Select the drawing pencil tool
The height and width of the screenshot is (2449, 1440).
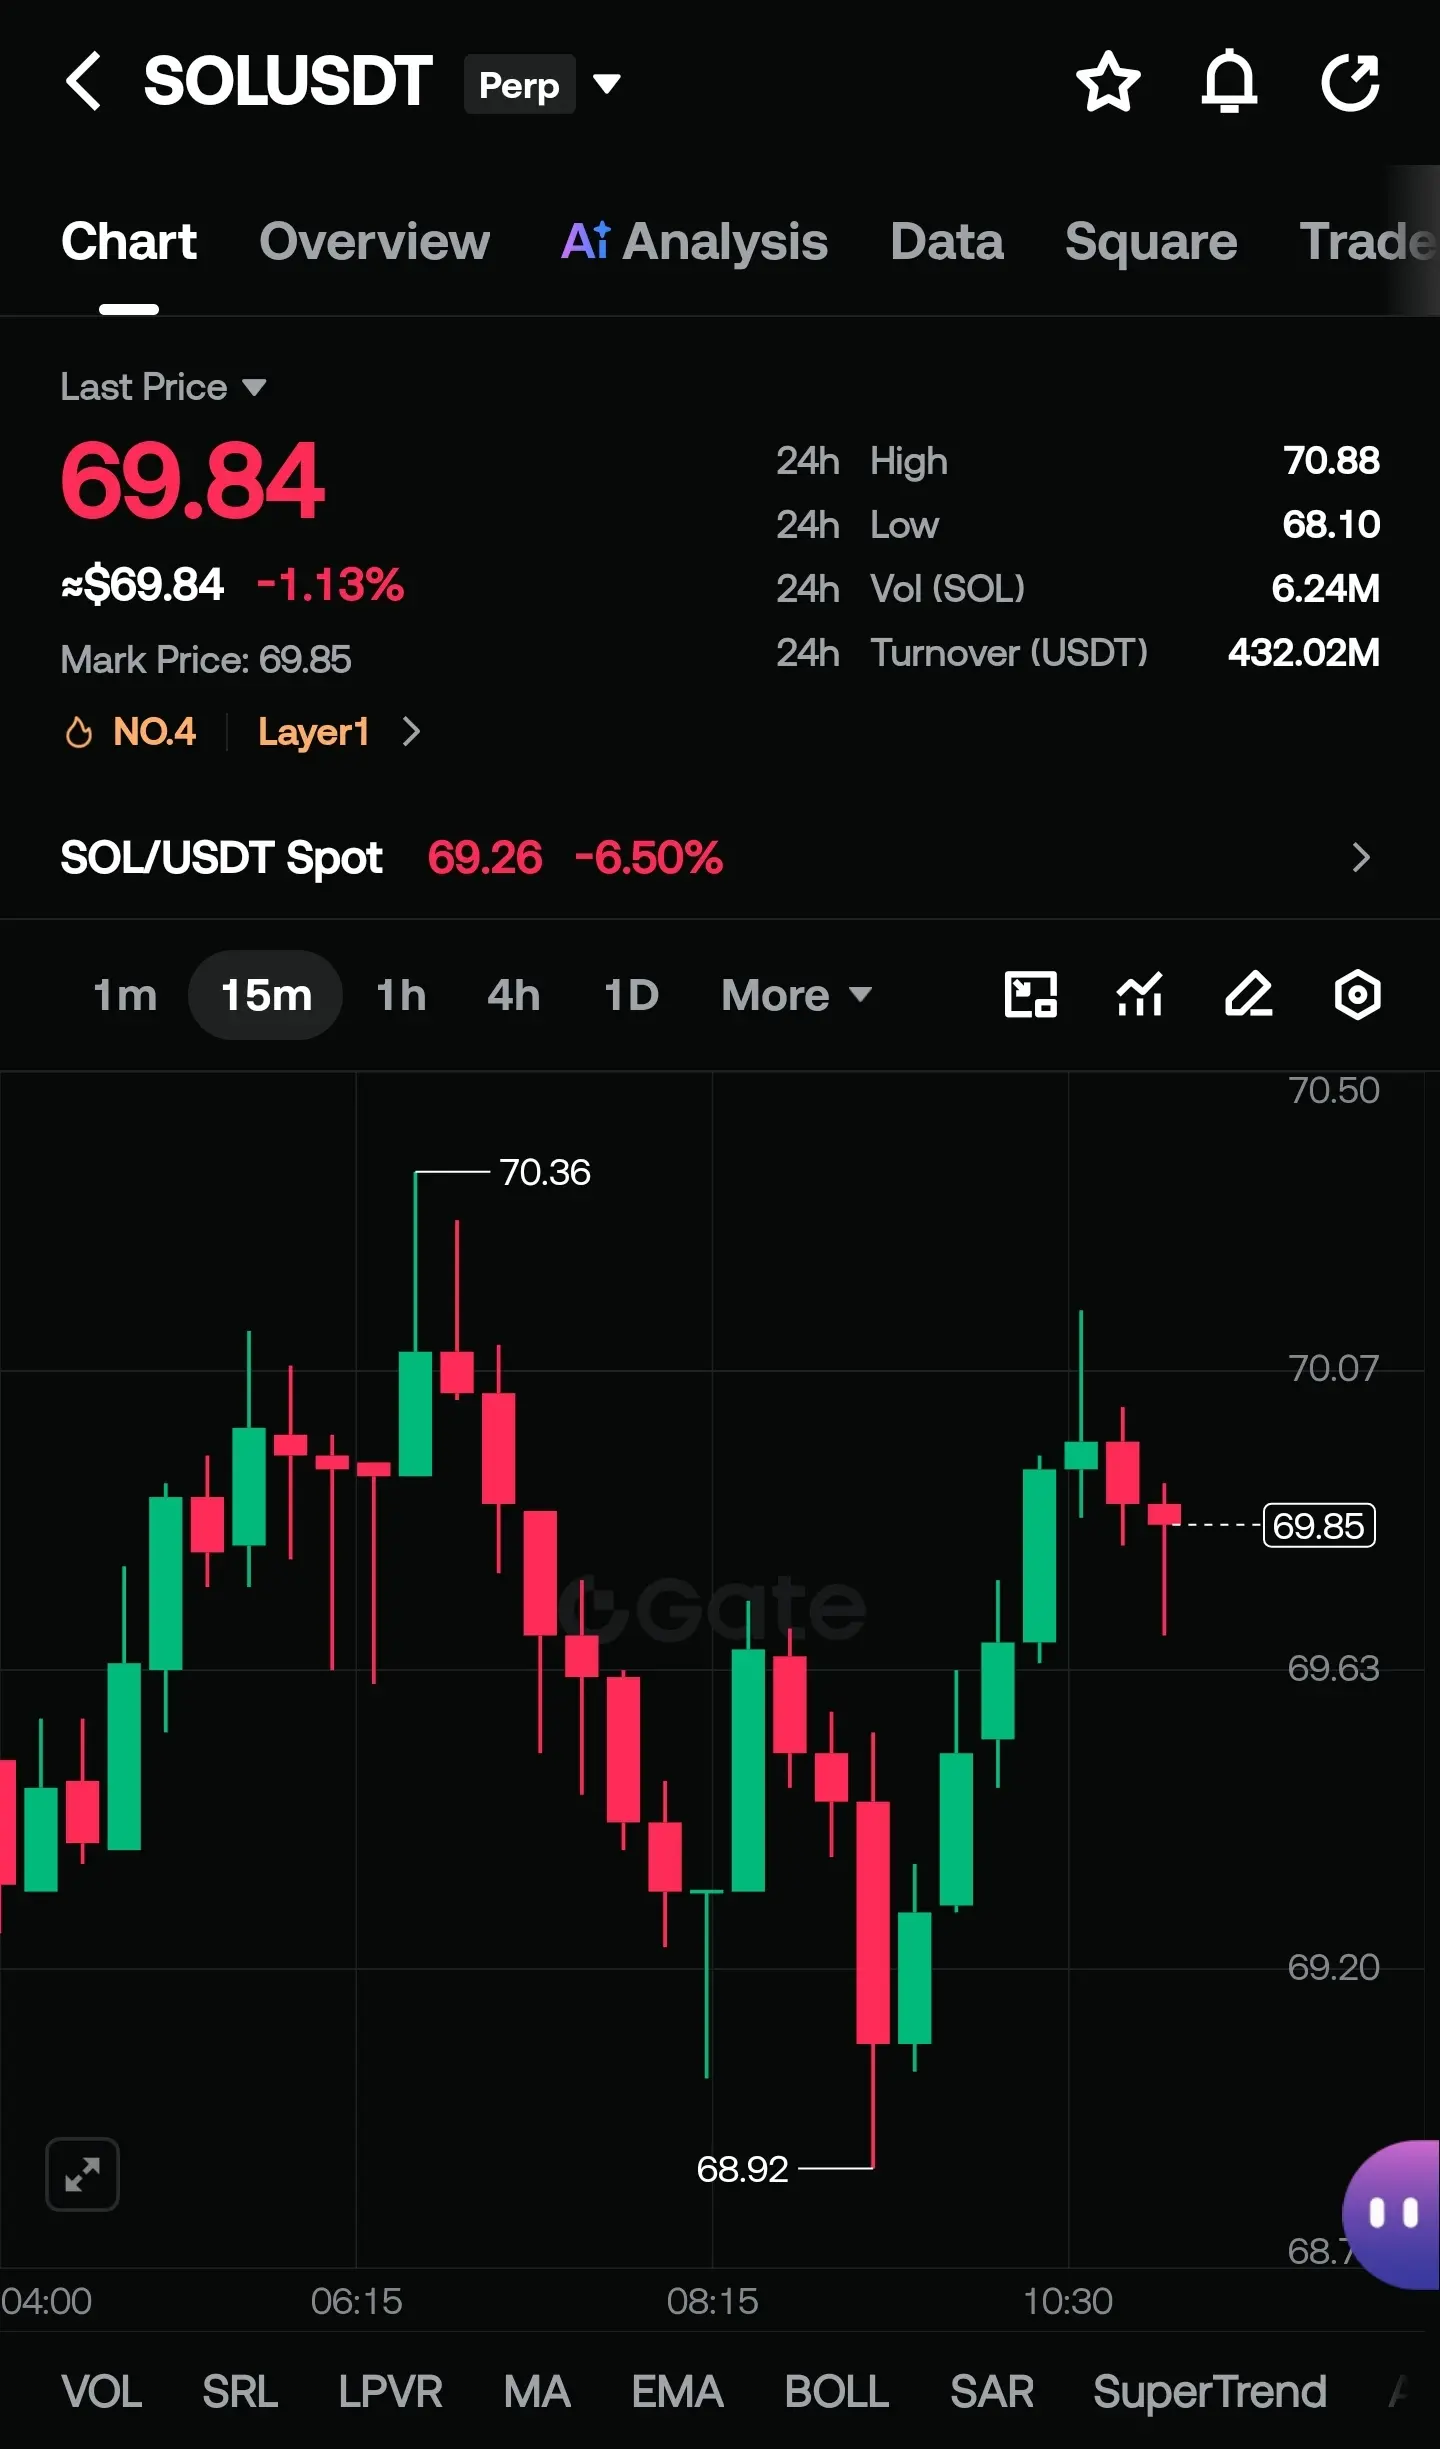coord(1249,995)
